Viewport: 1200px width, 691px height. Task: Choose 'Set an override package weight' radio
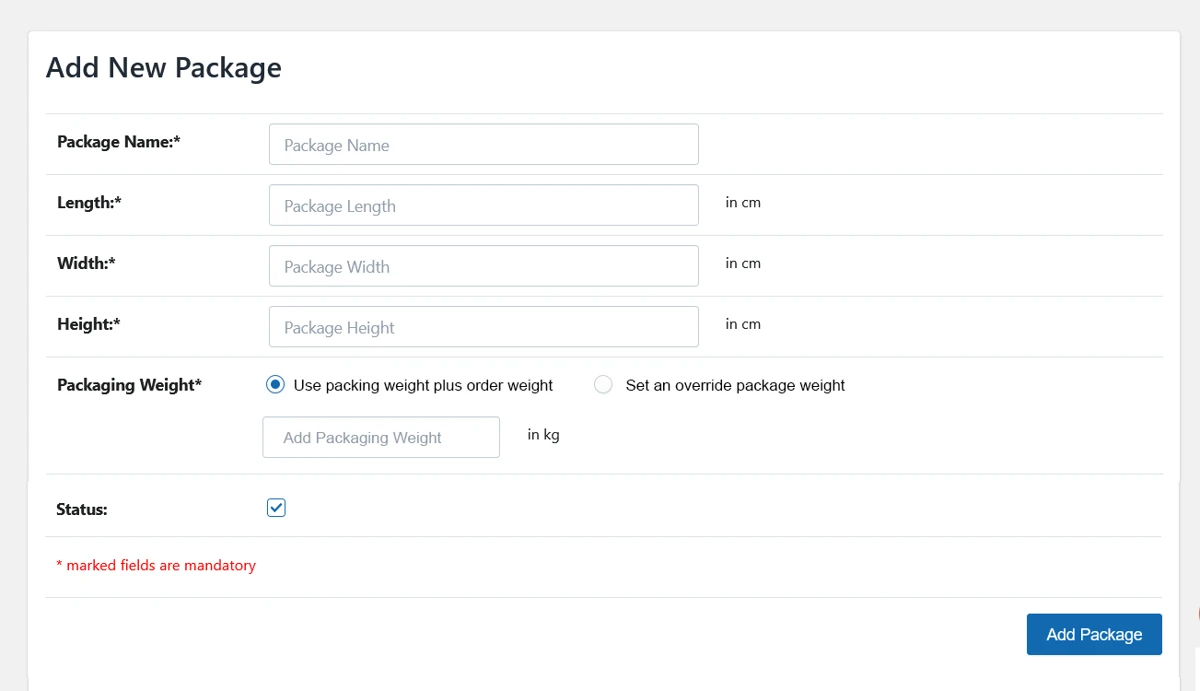tap(603, 385)
